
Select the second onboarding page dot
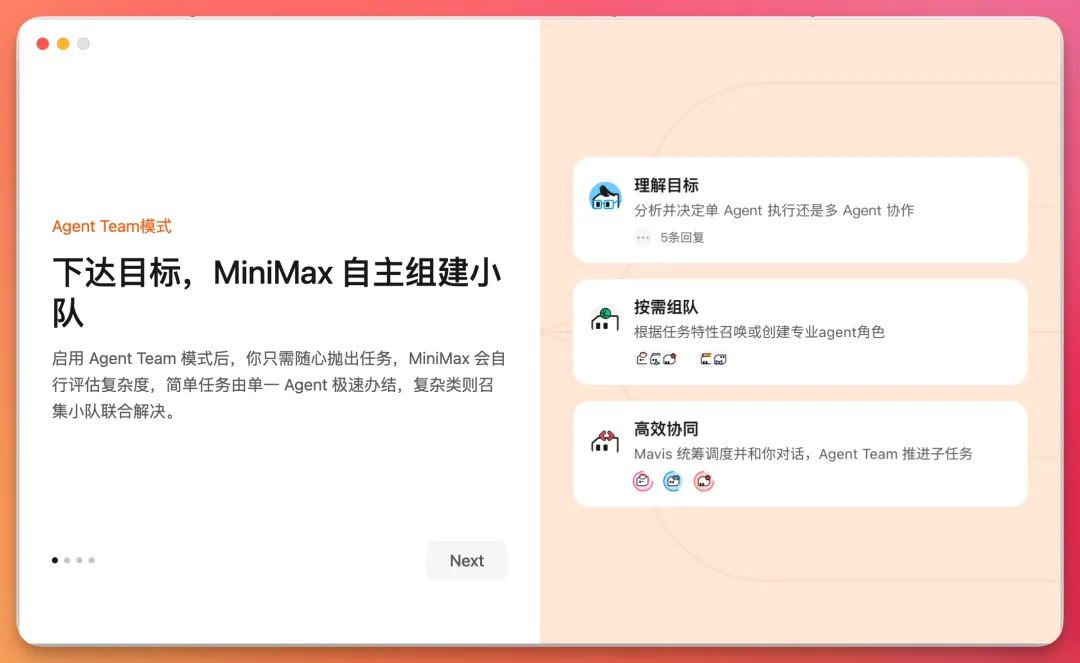(67, 560)
